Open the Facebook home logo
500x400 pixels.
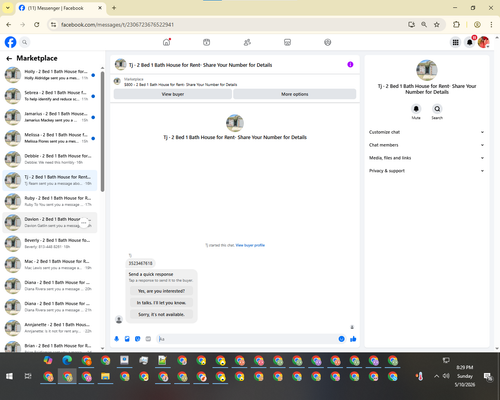coord(10,42)
